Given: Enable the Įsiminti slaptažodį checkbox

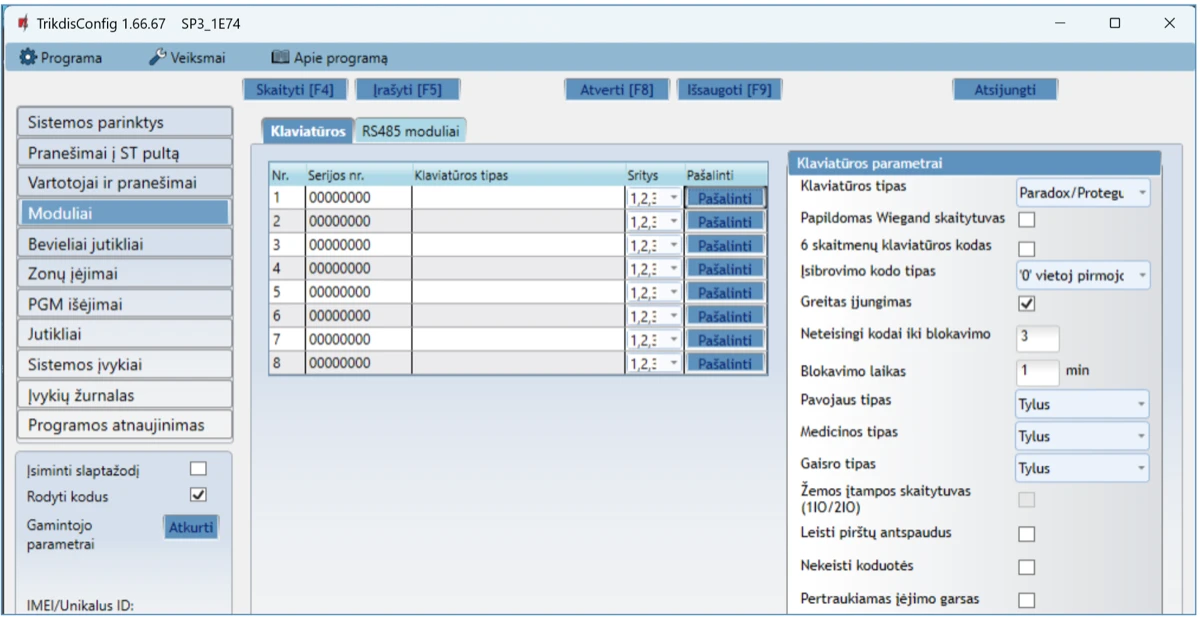Looking at the screenshot, I should (x=198, y=468).
